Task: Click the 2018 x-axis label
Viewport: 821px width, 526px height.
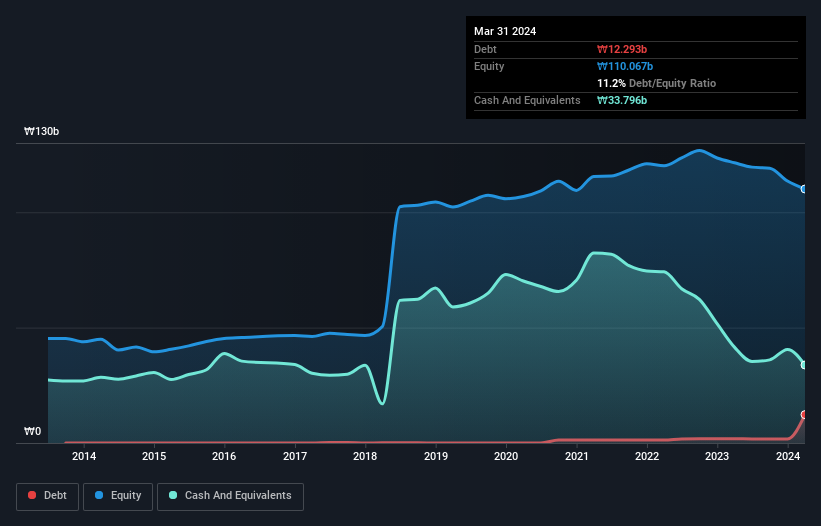Action: [365, 456]
